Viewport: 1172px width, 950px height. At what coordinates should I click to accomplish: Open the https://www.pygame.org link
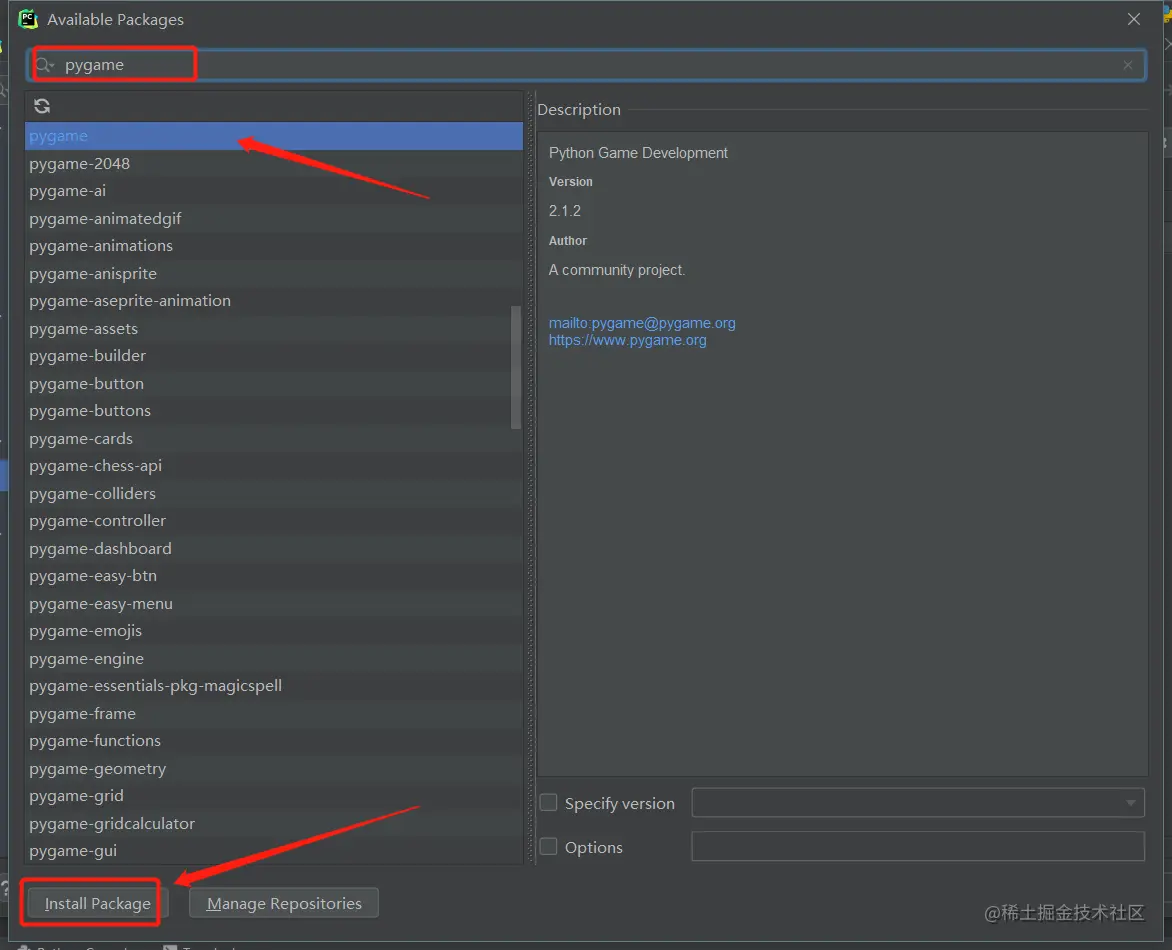pos(627,340)
